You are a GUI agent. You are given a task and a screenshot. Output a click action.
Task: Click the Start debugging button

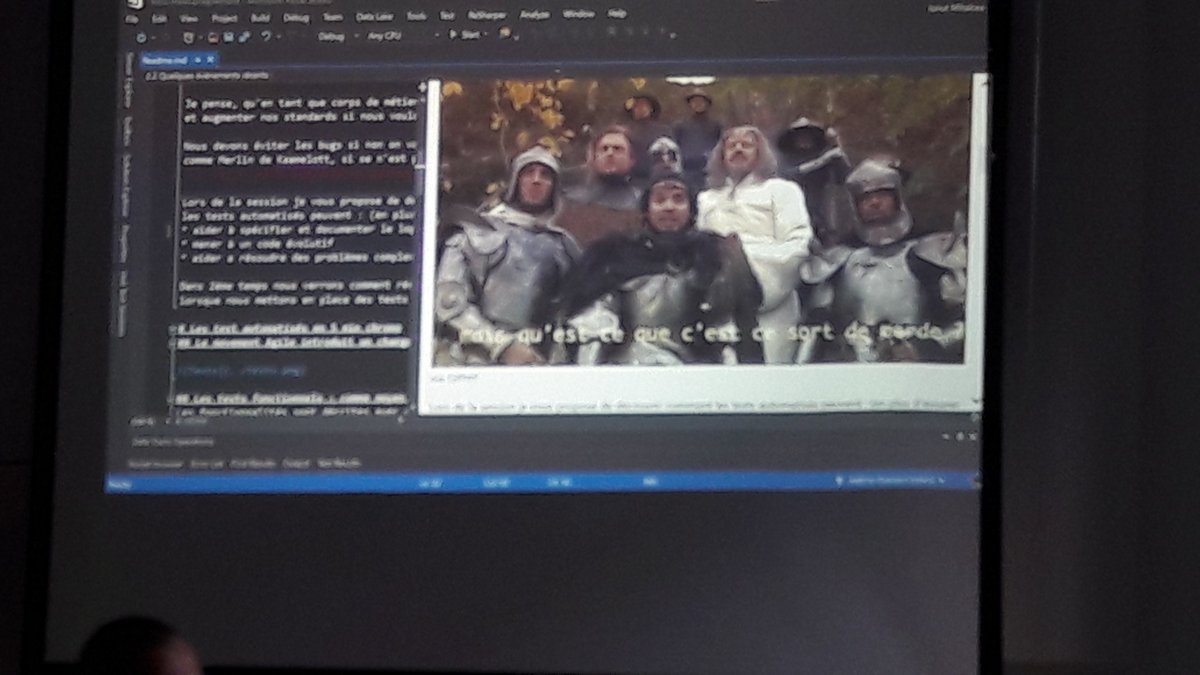click(x=465, y=35)
